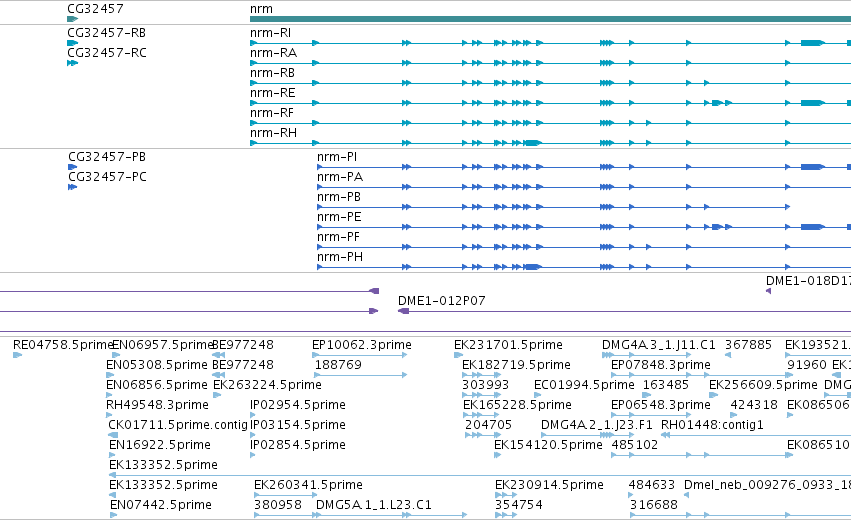Viewport: 851px width, 520px height.
Task: Click the EK263224.5prime EST label
Action: (268, 385)
